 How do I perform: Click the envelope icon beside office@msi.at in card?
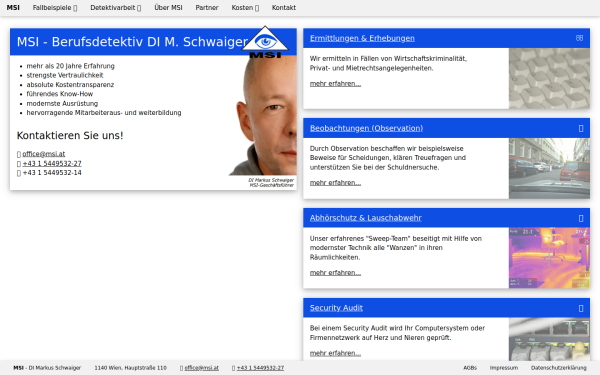(x=19, y=154)
